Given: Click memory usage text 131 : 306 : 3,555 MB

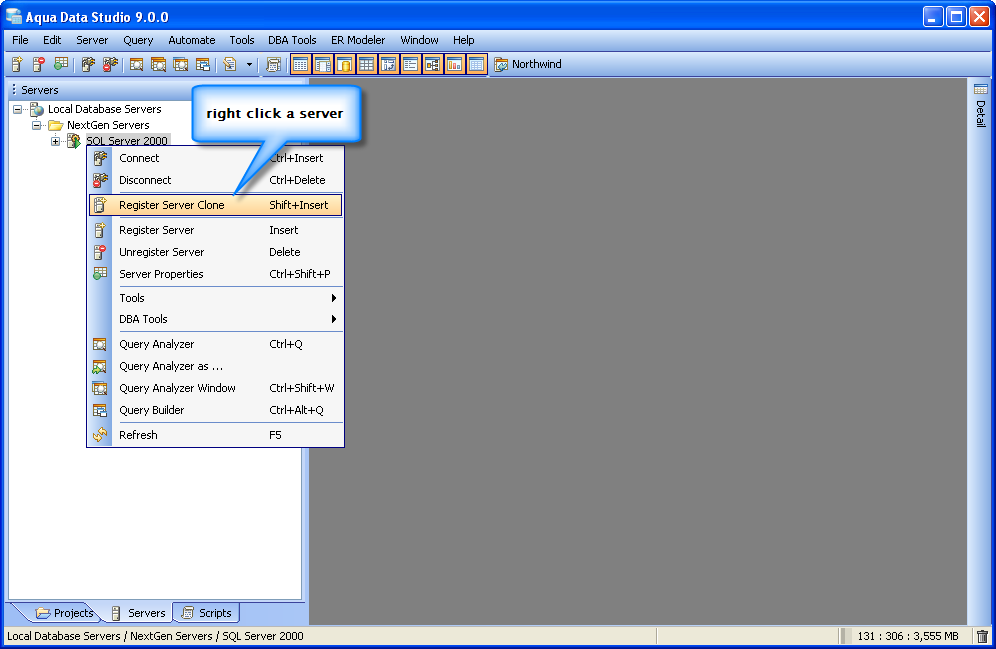Looking at the screenshot, I should (x=908, y=636).
